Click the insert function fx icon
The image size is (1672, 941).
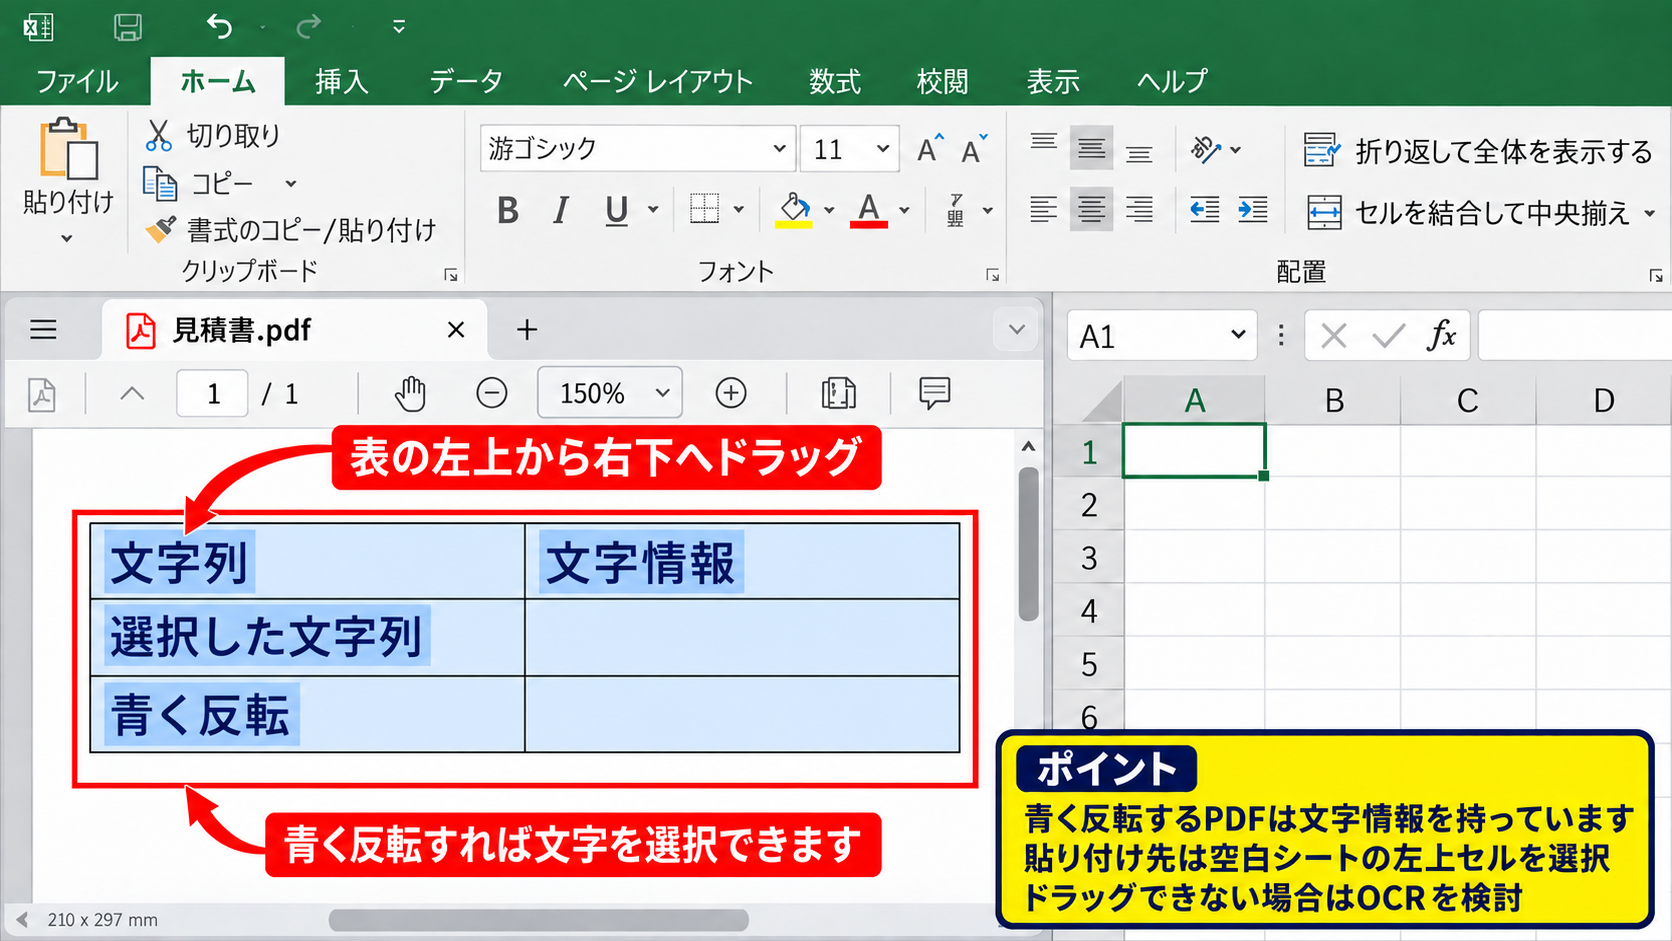[x=1441, y=335]
